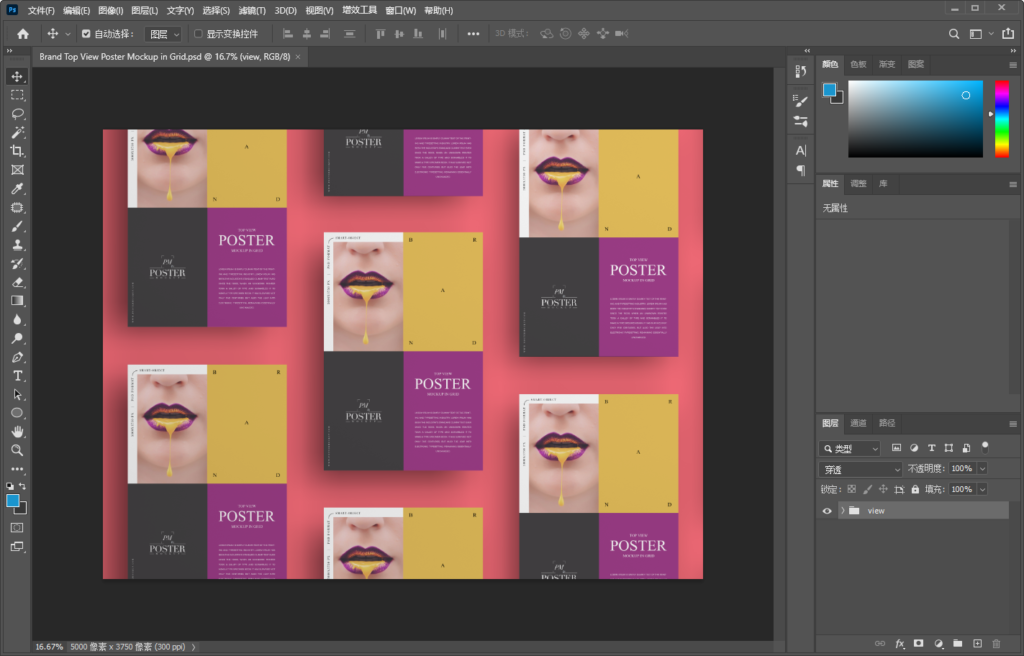The height and width of the screenshot is (656, 1024).
Task: Add a layer mask
Action: point(919,644)
